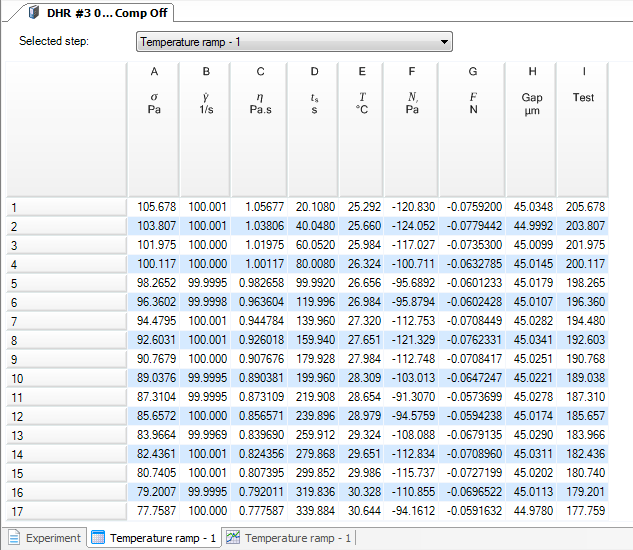The image size is (633, 550).
Task: Select row header 6
Action: (x=67, y=302)
